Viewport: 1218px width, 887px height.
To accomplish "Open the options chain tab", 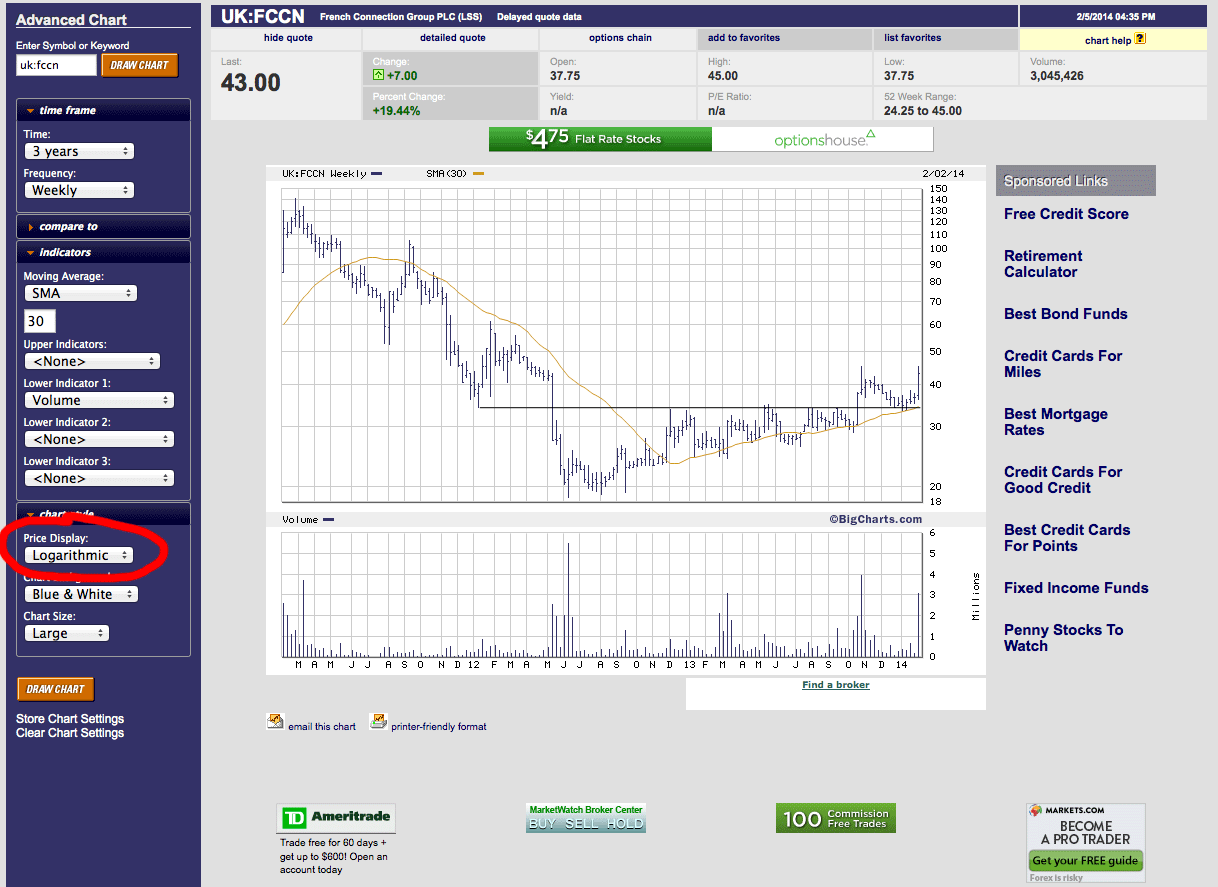I will pos(620,38).
